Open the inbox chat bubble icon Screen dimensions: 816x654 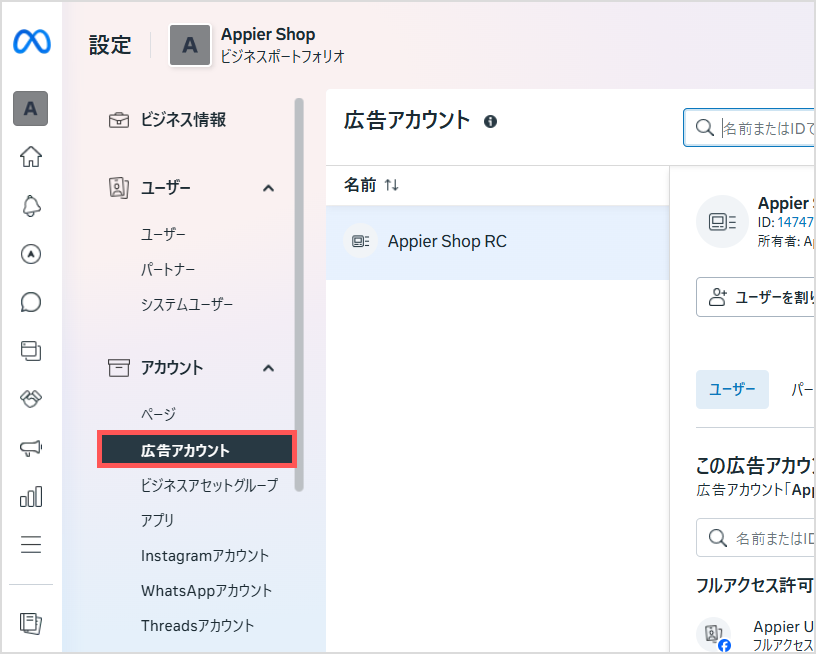click(31, 302)
